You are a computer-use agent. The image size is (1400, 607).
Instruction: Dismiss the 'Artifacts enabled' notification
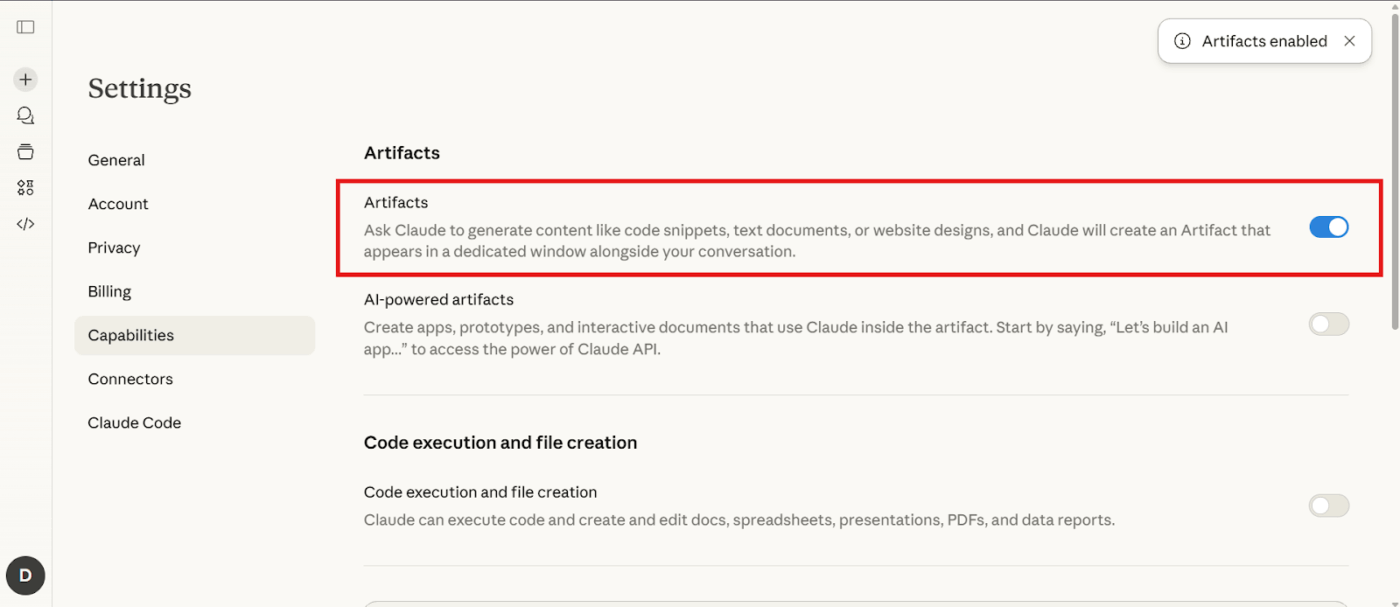[x=1349, y=41]
